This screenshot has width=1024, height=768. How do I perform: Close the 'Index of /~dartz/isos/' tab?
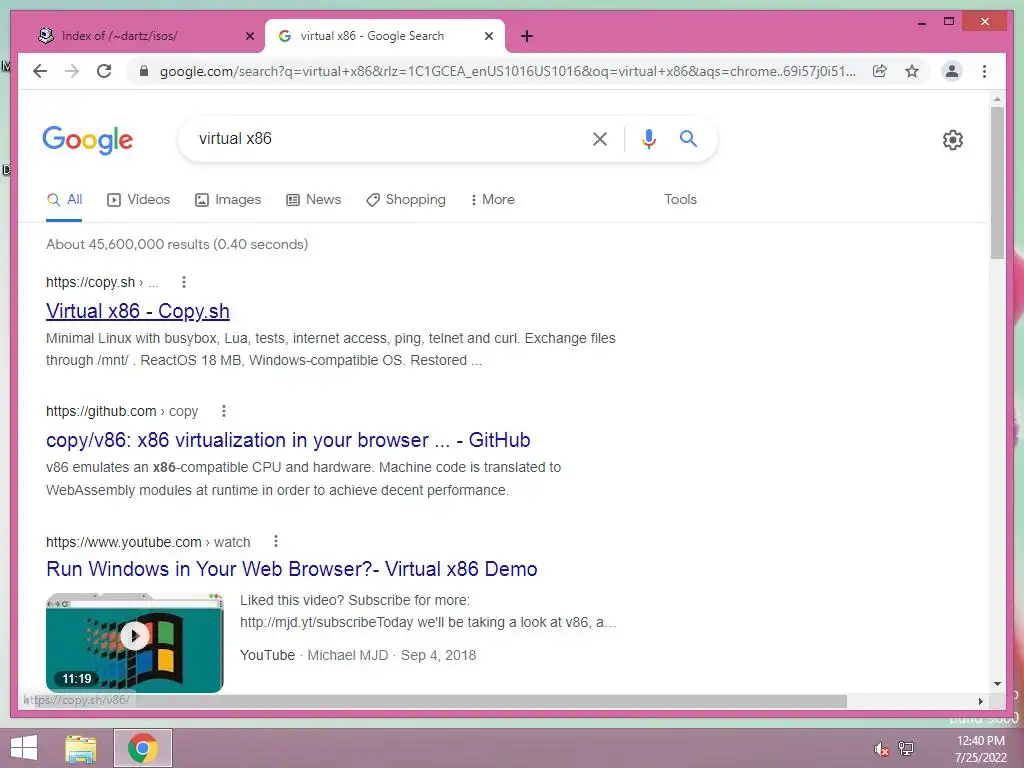(249, 36)
